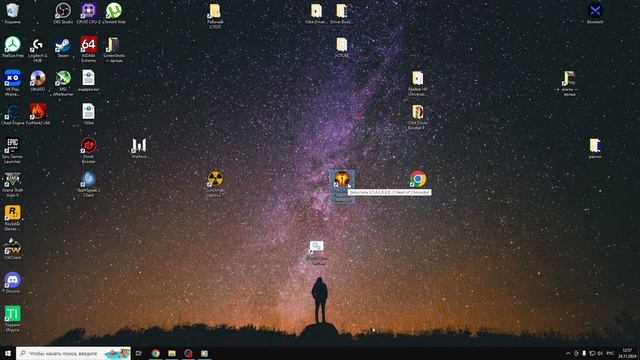Select the S.T.A.L.K.E.R. 2 Heart of Chornobyl icon

click(342, 186)
